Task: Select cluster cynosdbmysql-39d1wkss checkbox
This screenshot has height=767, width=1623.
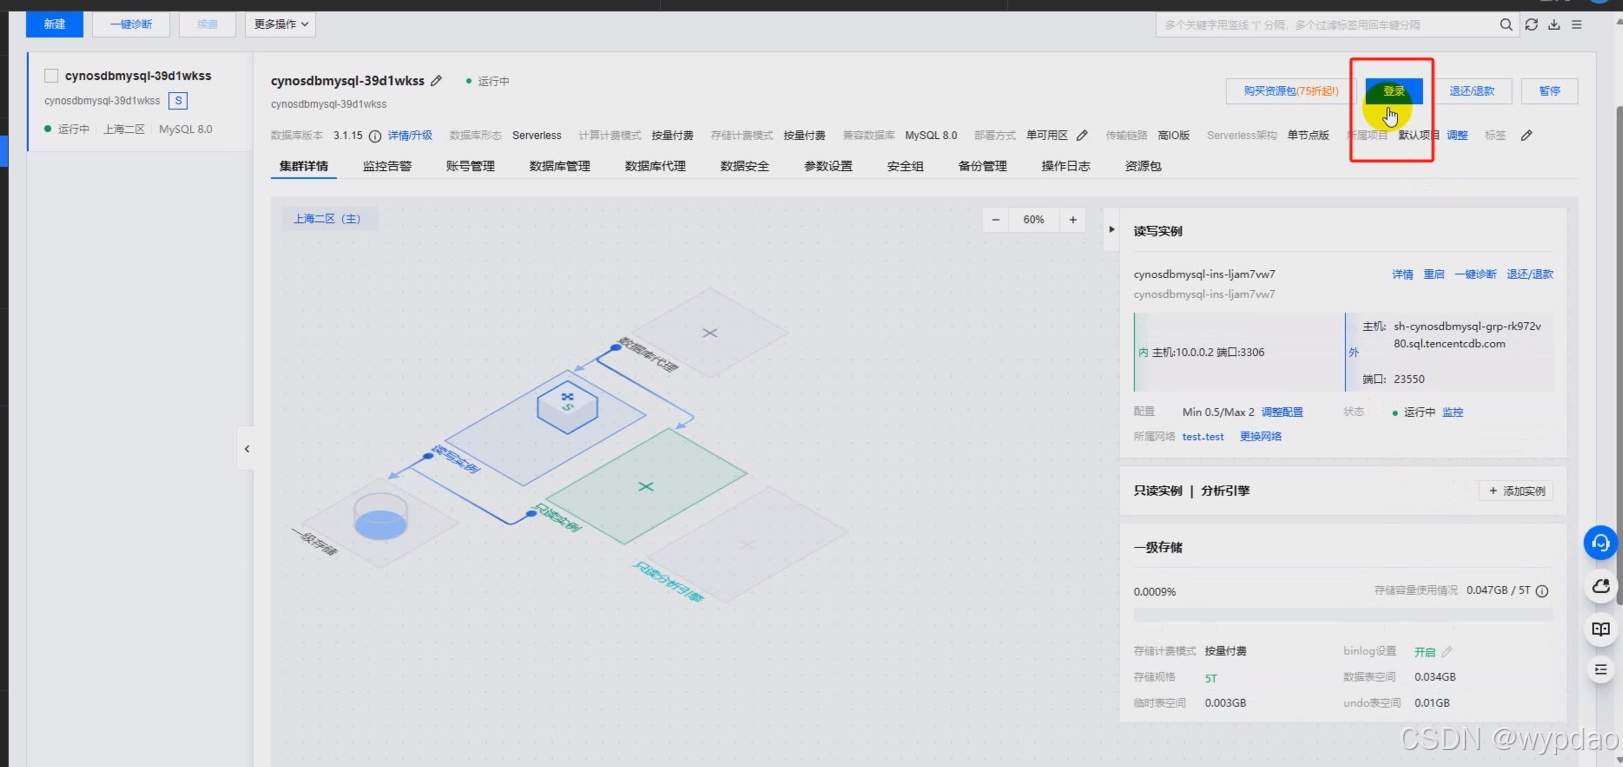Action: (51, 76)
